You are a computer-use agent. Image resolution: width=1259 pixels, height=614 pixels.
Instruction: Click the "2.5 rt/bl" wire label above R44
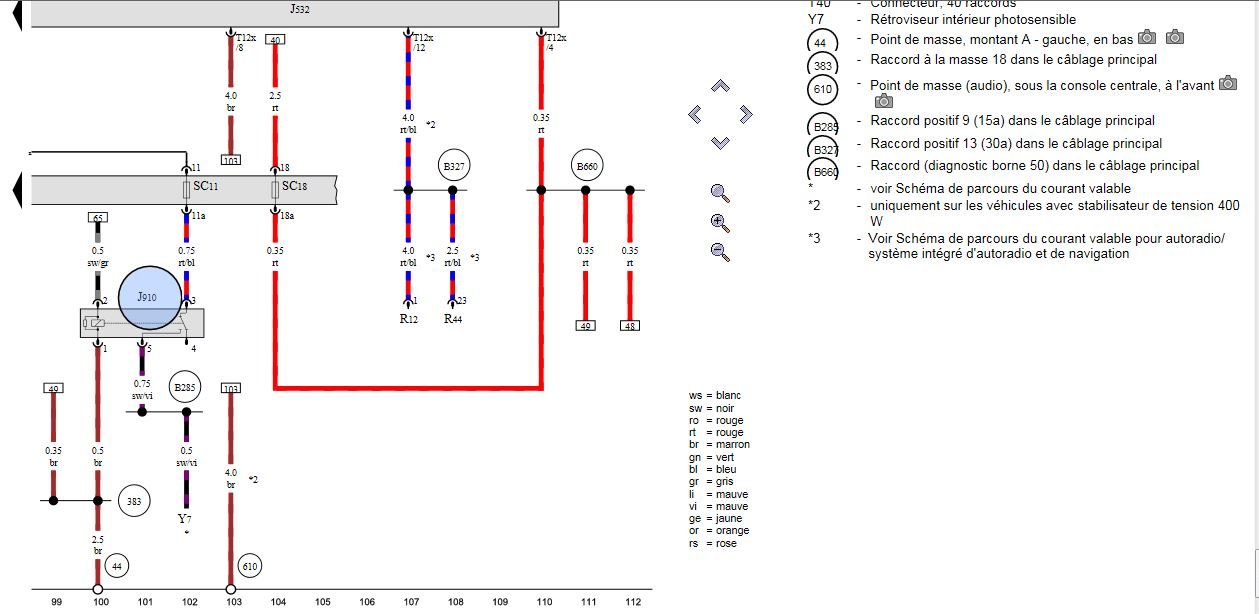(453, 258)
